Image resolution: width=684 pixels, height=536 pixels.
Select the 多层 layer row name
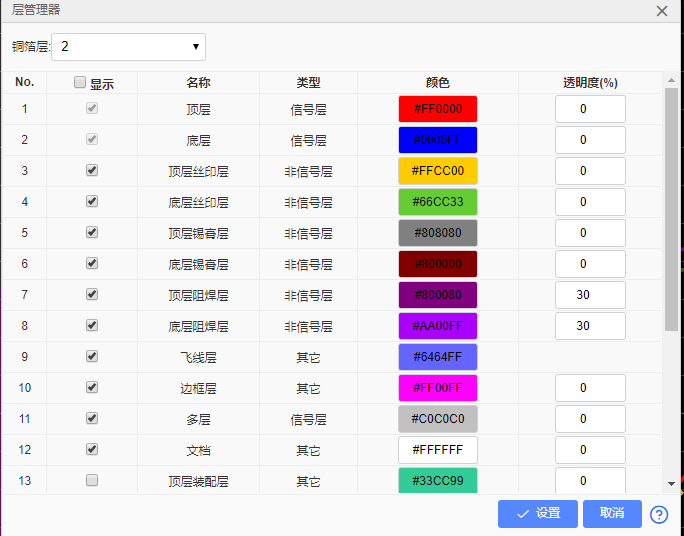(198, 419)
